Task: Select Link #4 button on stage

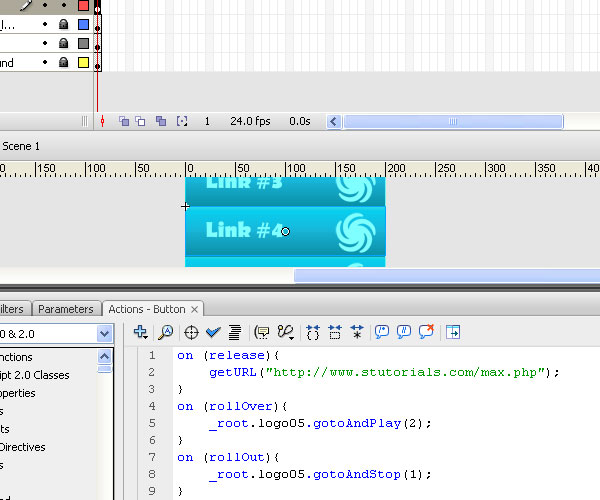Action: tap(285, 231)
